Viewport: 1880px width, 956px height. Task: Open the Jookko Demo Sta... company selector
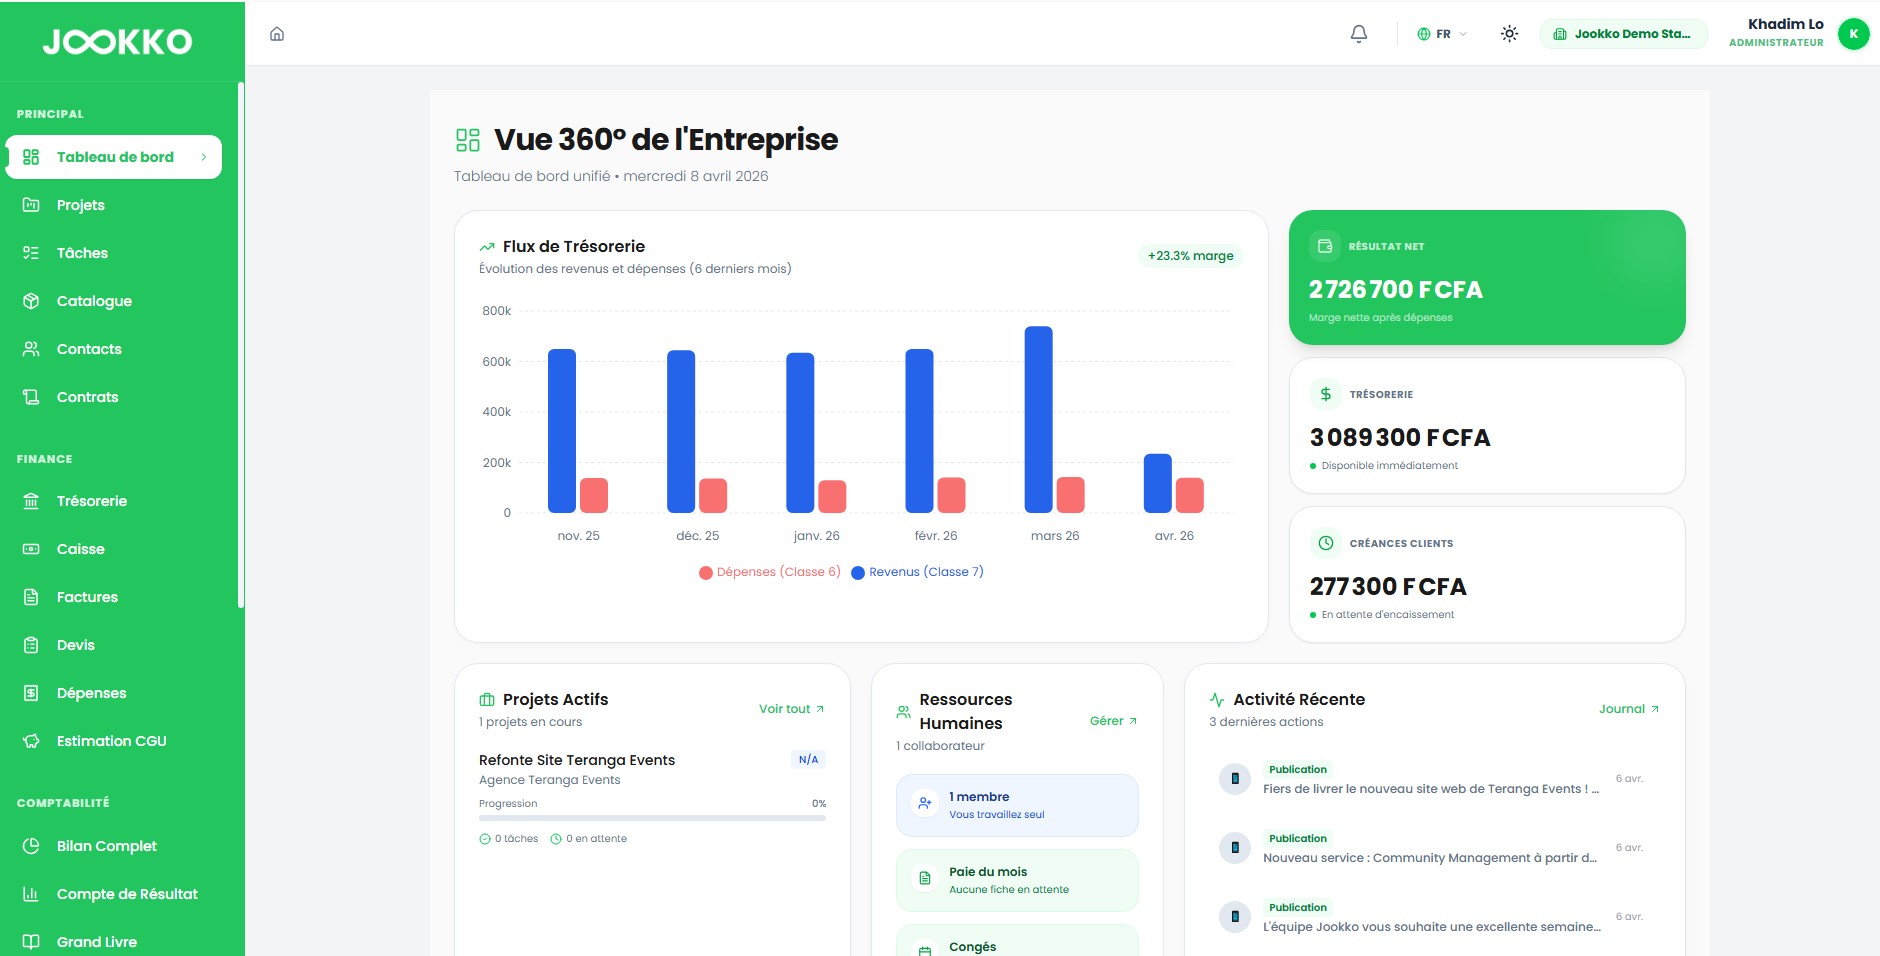[1623, 33]
